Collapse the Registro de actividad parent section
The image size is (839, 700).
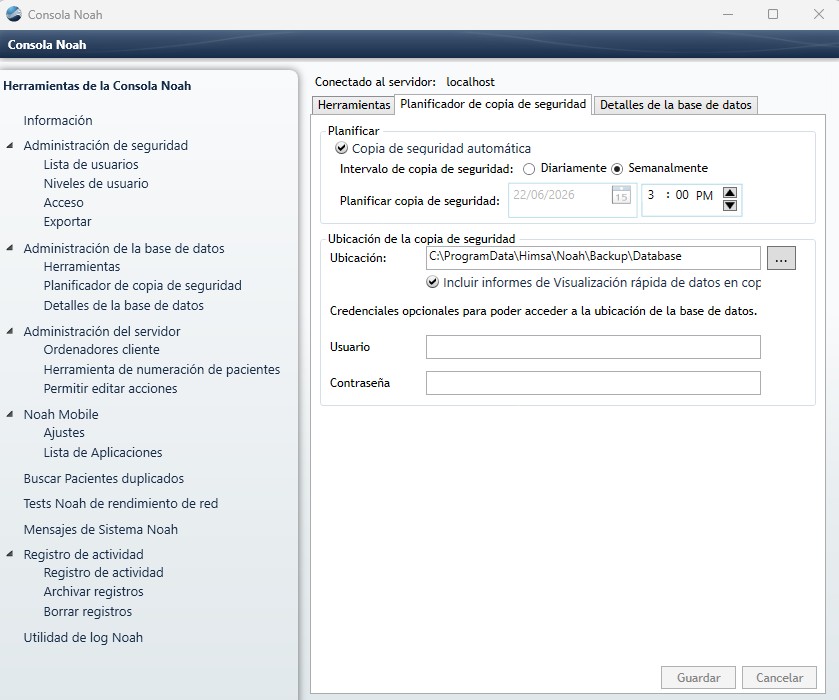click(10, 554)
